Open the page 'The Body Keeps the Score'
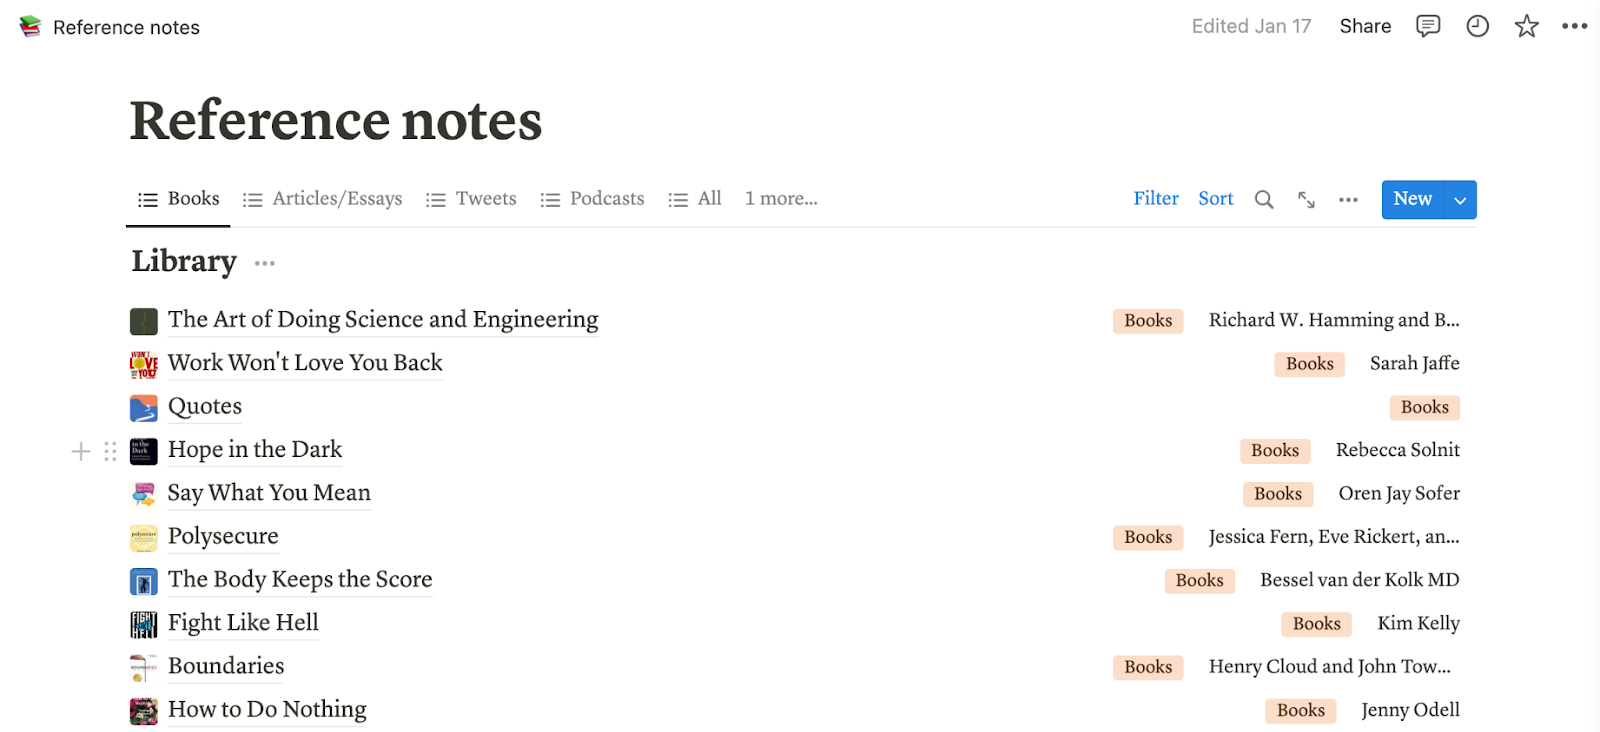The image size is (1600, 732). 300,580
